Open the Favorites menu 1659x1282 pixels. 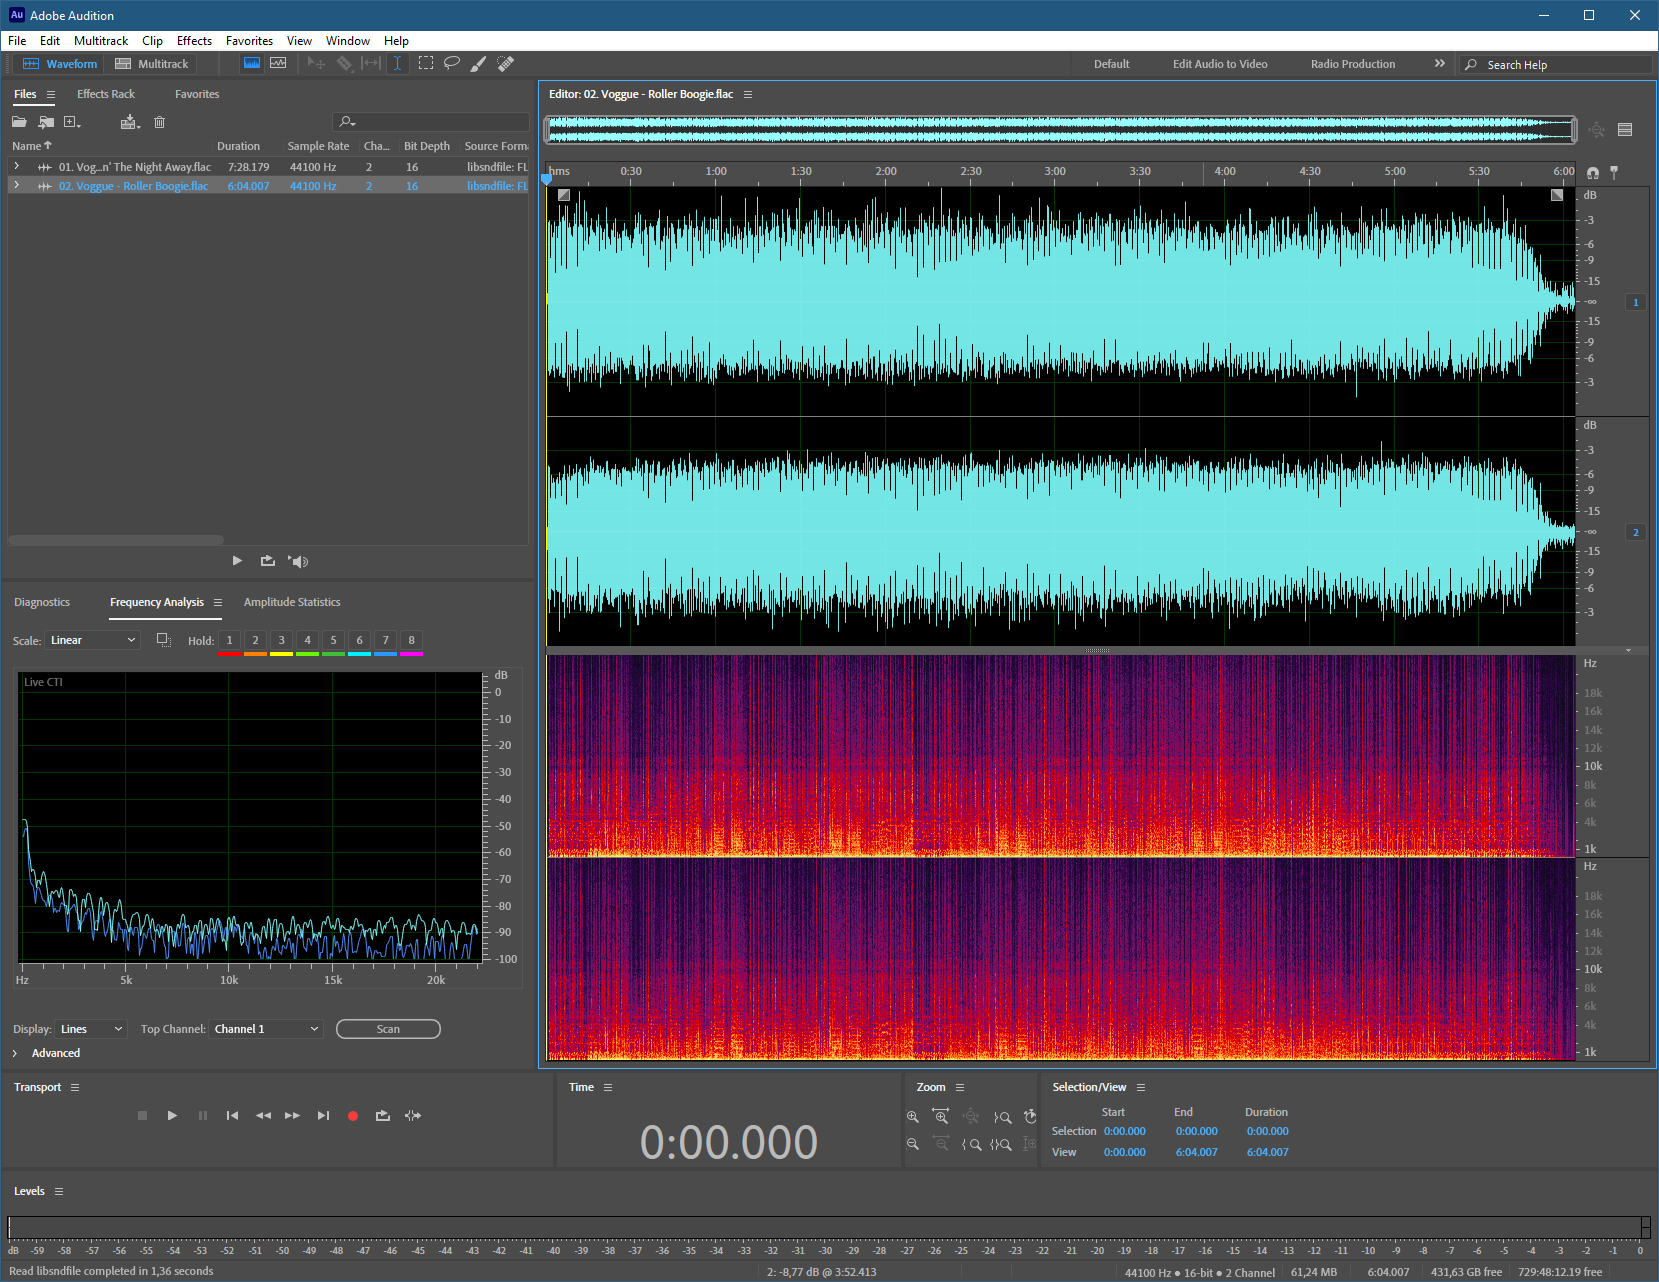pyautogui.click(x=249, y=41)
